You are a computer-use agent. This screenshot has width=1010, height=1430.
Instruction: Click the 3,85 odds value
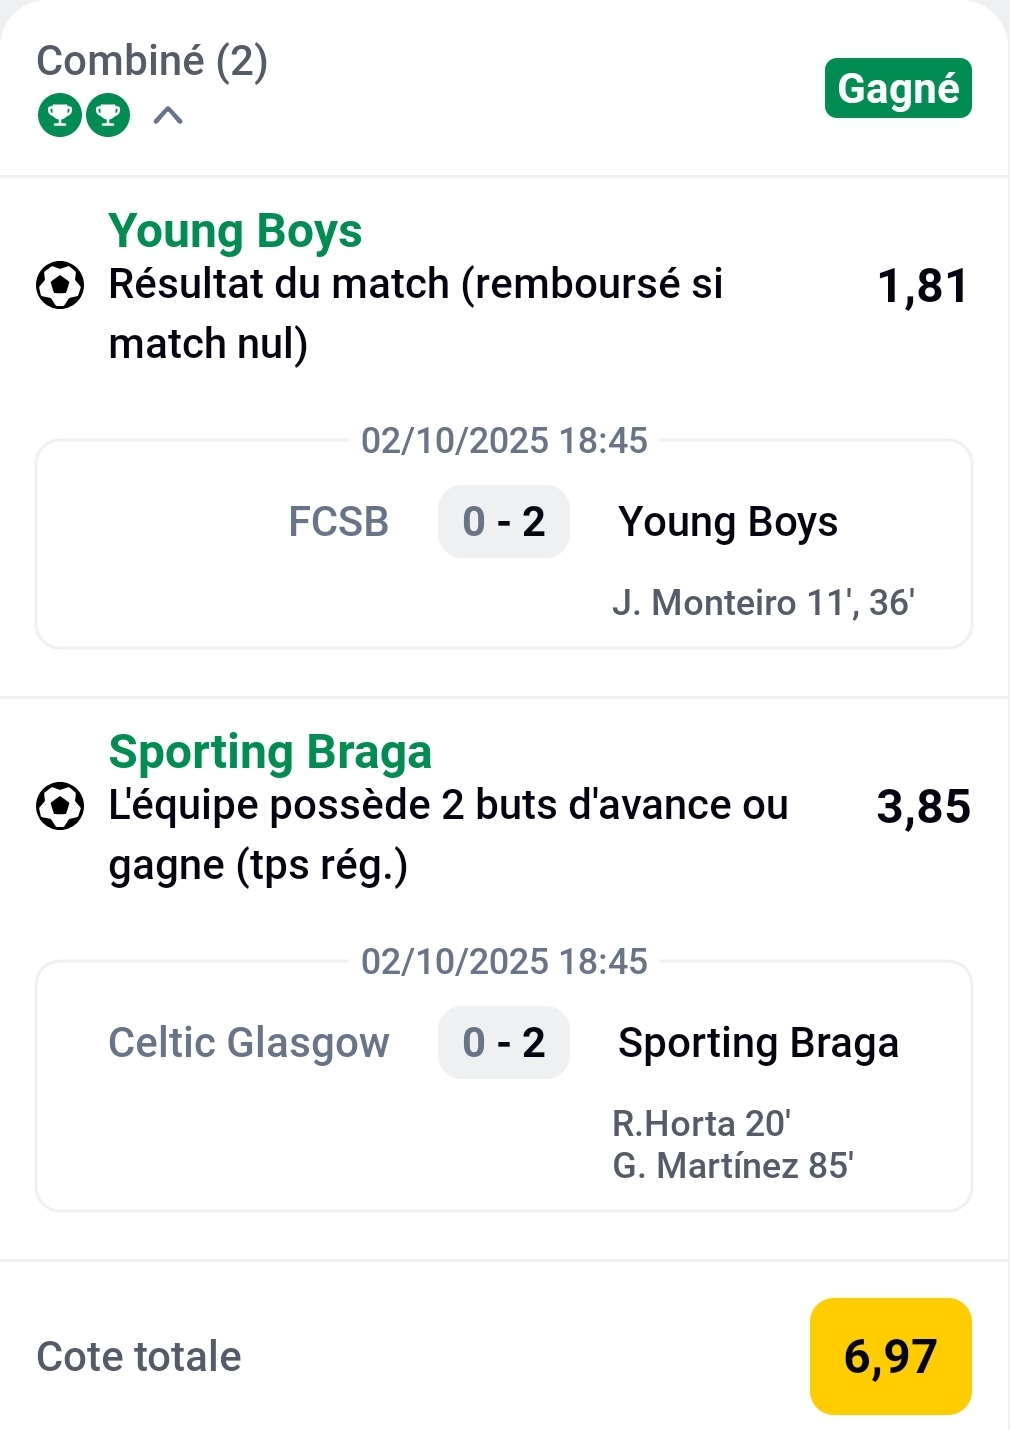tap(923, 807)
